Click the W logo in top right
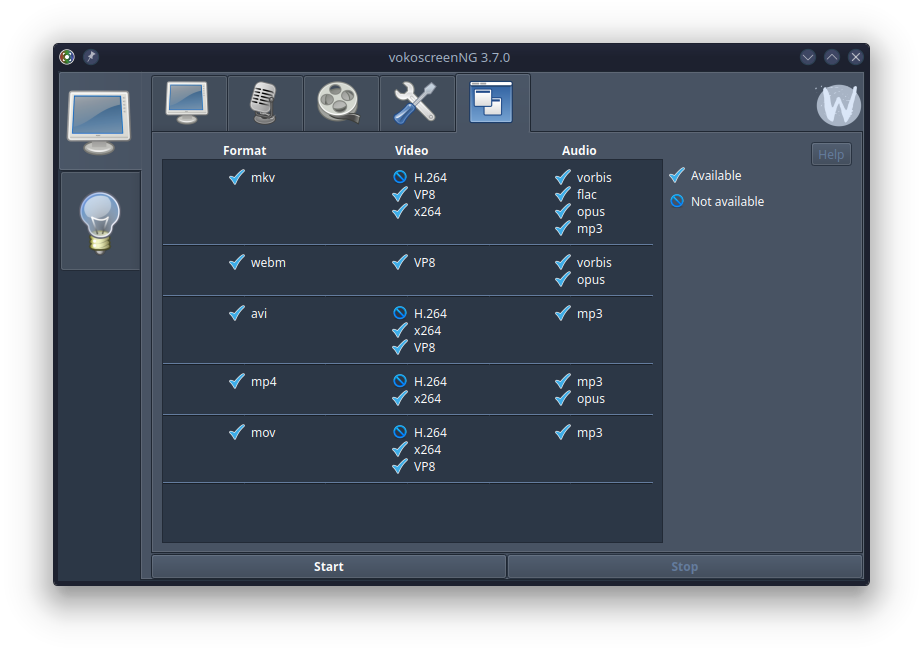Screen dimensions: 923x652 point(838,104)
